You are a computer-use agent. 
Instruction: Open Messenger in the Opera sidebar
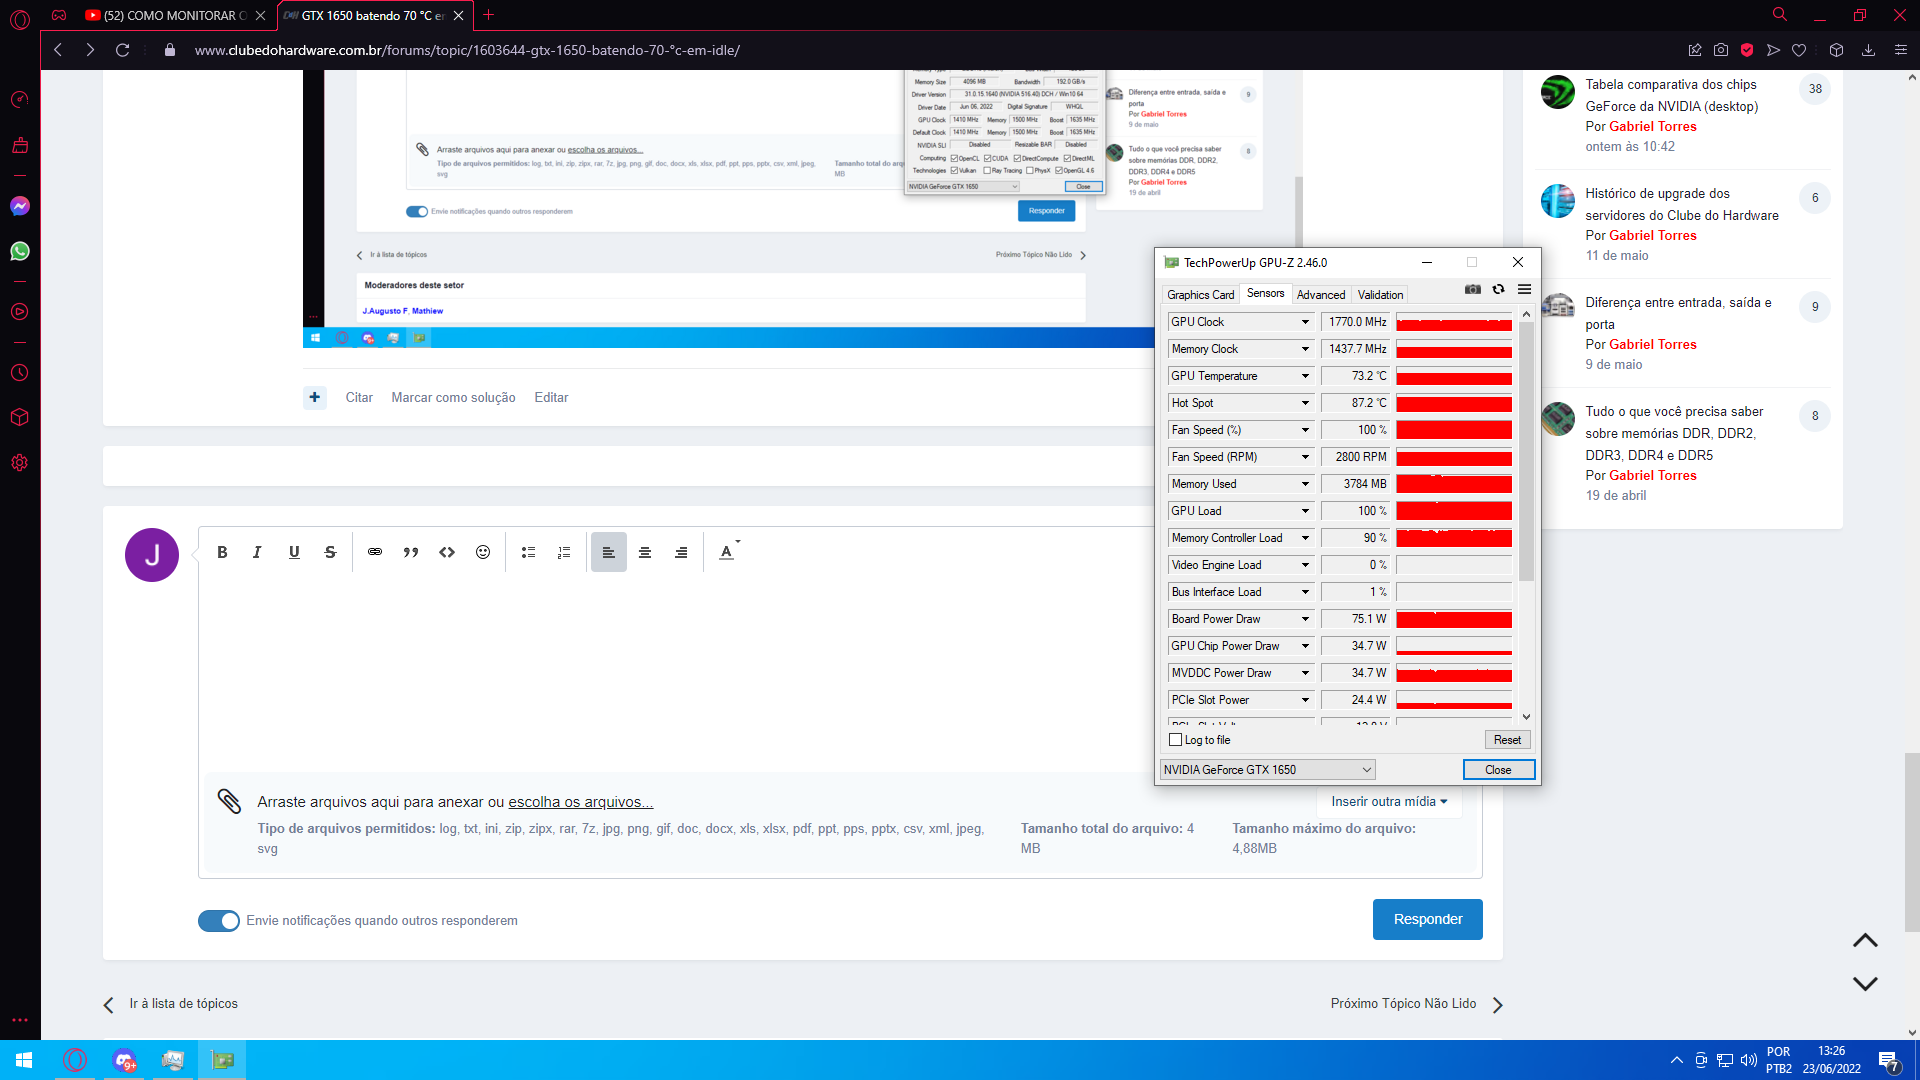pos(20,206)
